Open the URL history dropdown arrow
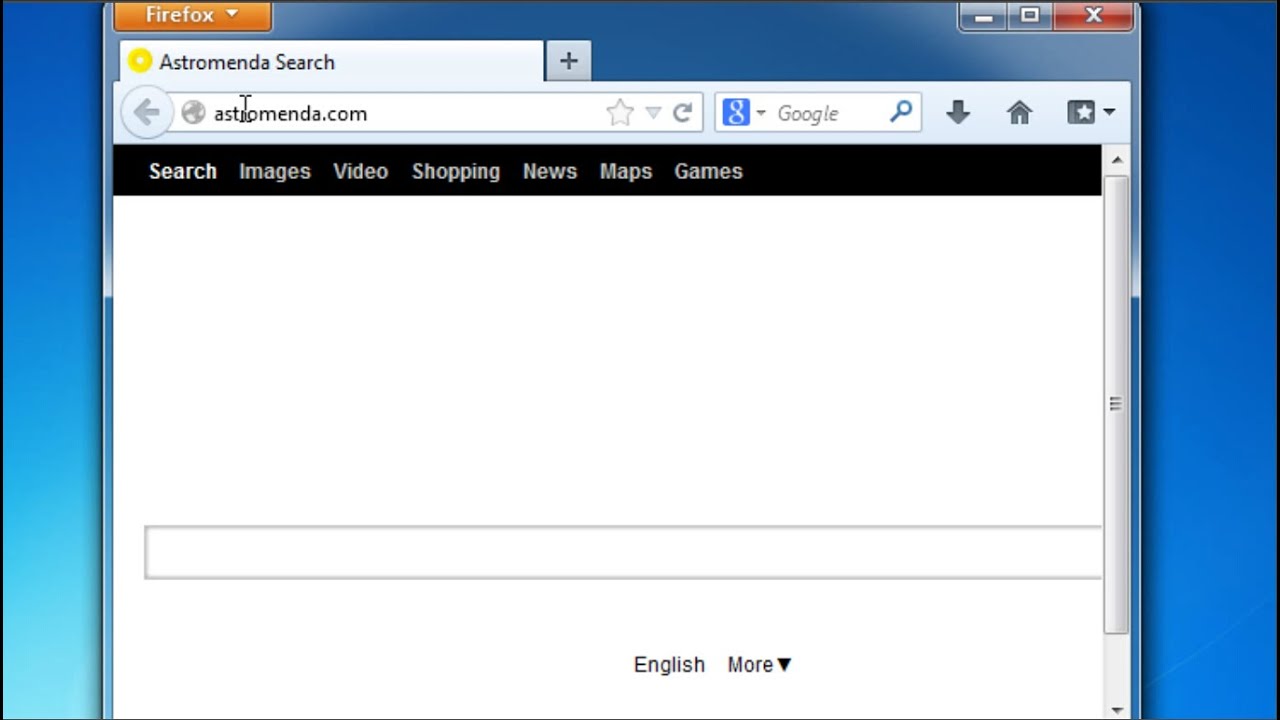 (x=653, y=113)
